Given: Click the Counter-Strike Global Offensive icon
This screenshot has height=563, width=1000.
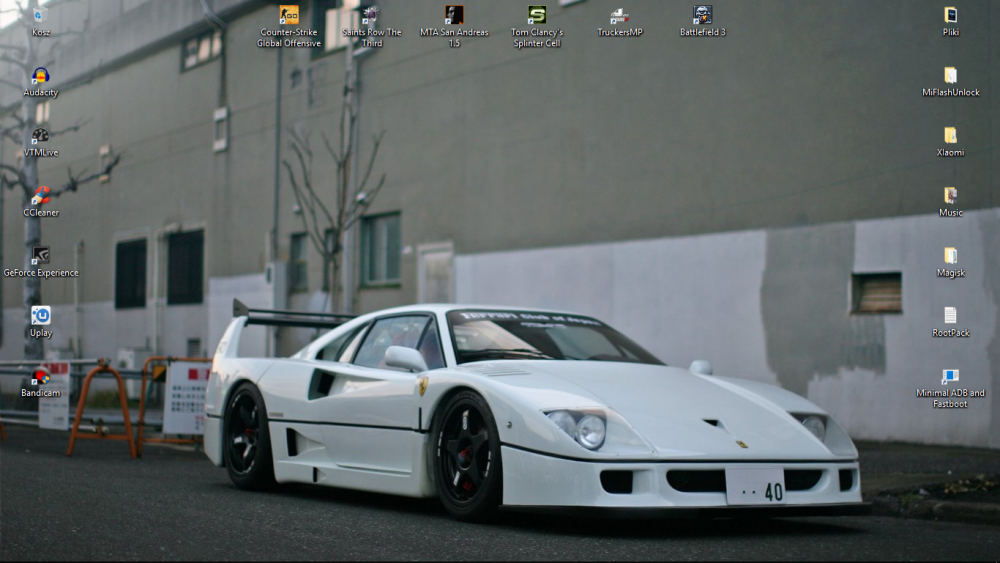Looking at the screenshot, I should point(289,15).
